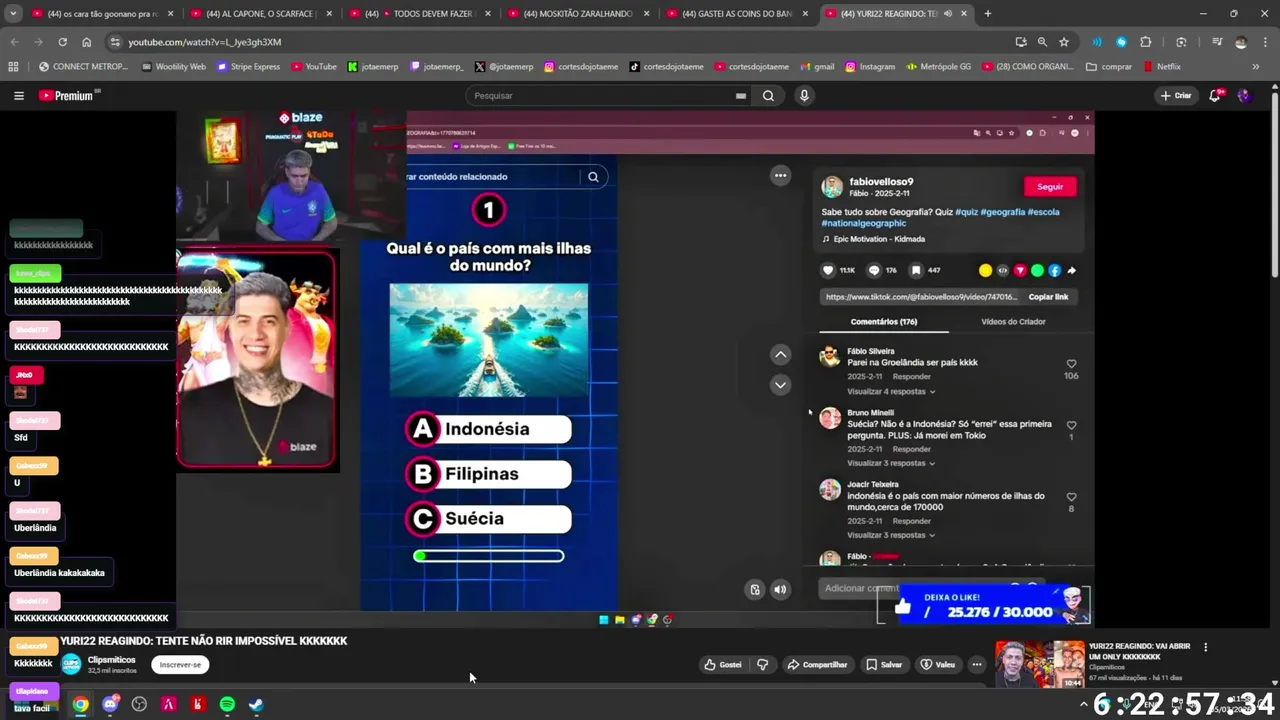
Task: Open YouTube notifications bell
Action: 1215,96
